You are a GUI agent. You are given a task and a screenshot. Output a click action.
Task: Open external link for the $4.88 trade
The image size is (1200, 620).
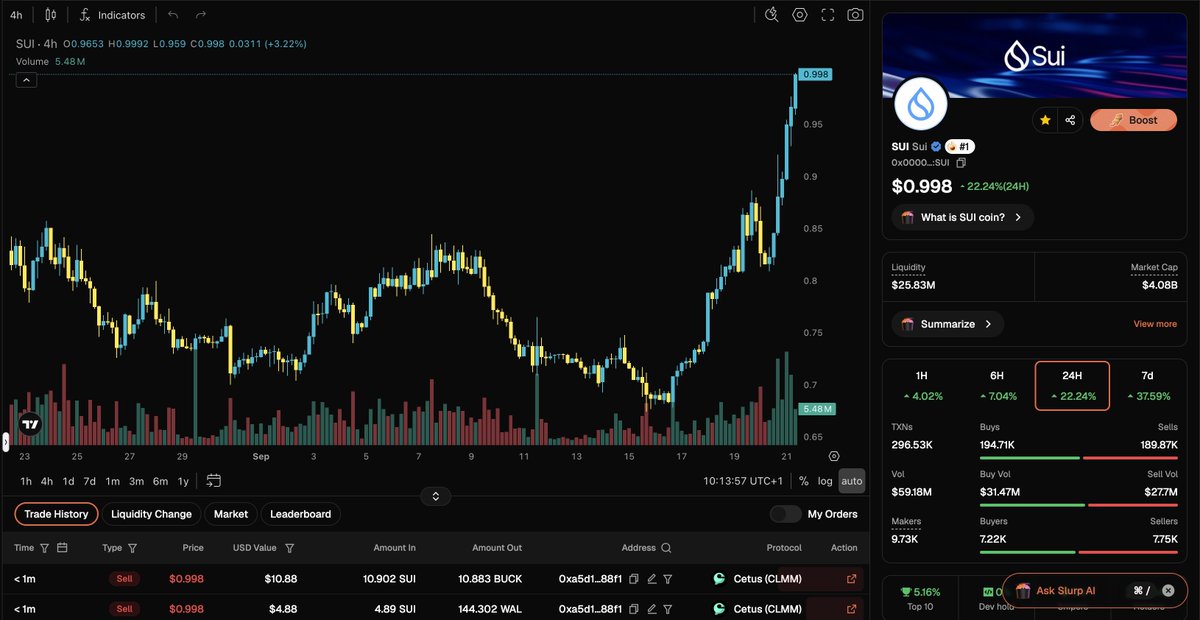[x=851, y=609]
